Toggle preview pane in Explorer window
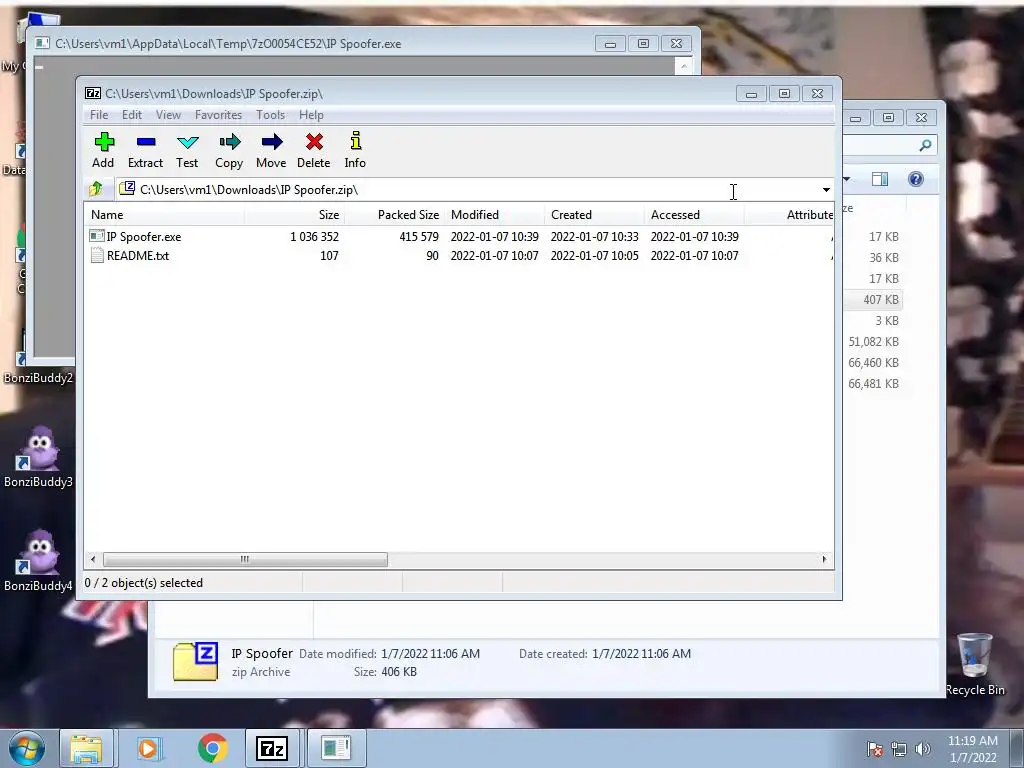The image size is (1024, 768). [x=880, y=179]
